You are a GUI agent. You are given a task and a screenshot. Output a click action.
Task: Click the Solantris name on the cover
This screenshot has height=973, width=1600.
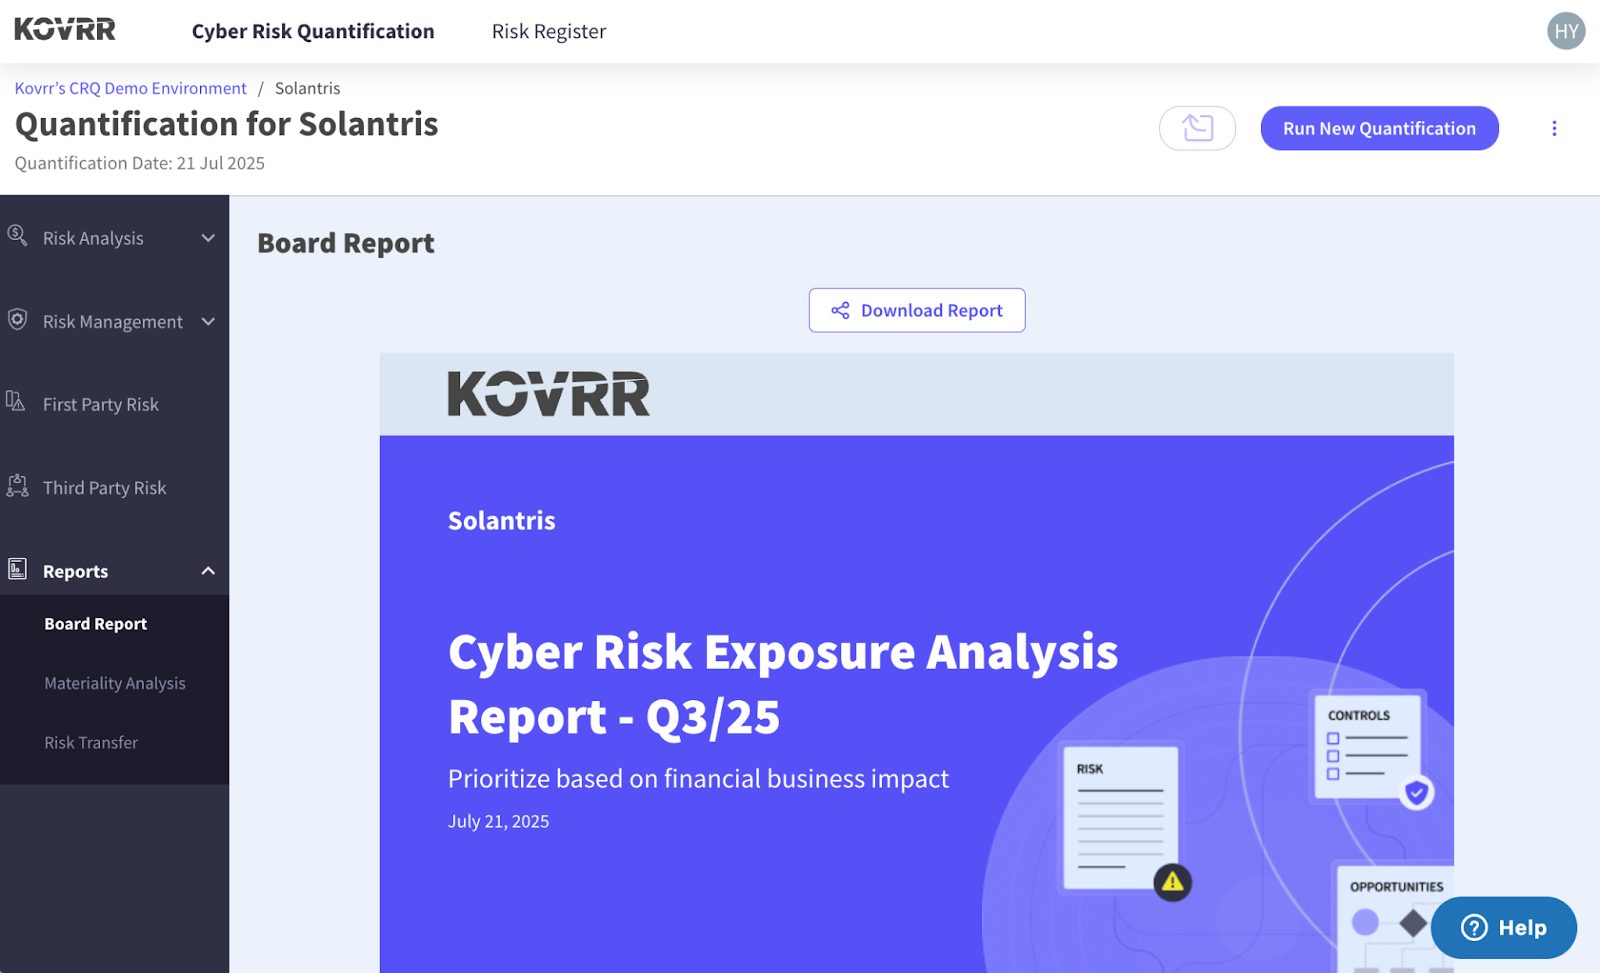(x=502, y=521)
